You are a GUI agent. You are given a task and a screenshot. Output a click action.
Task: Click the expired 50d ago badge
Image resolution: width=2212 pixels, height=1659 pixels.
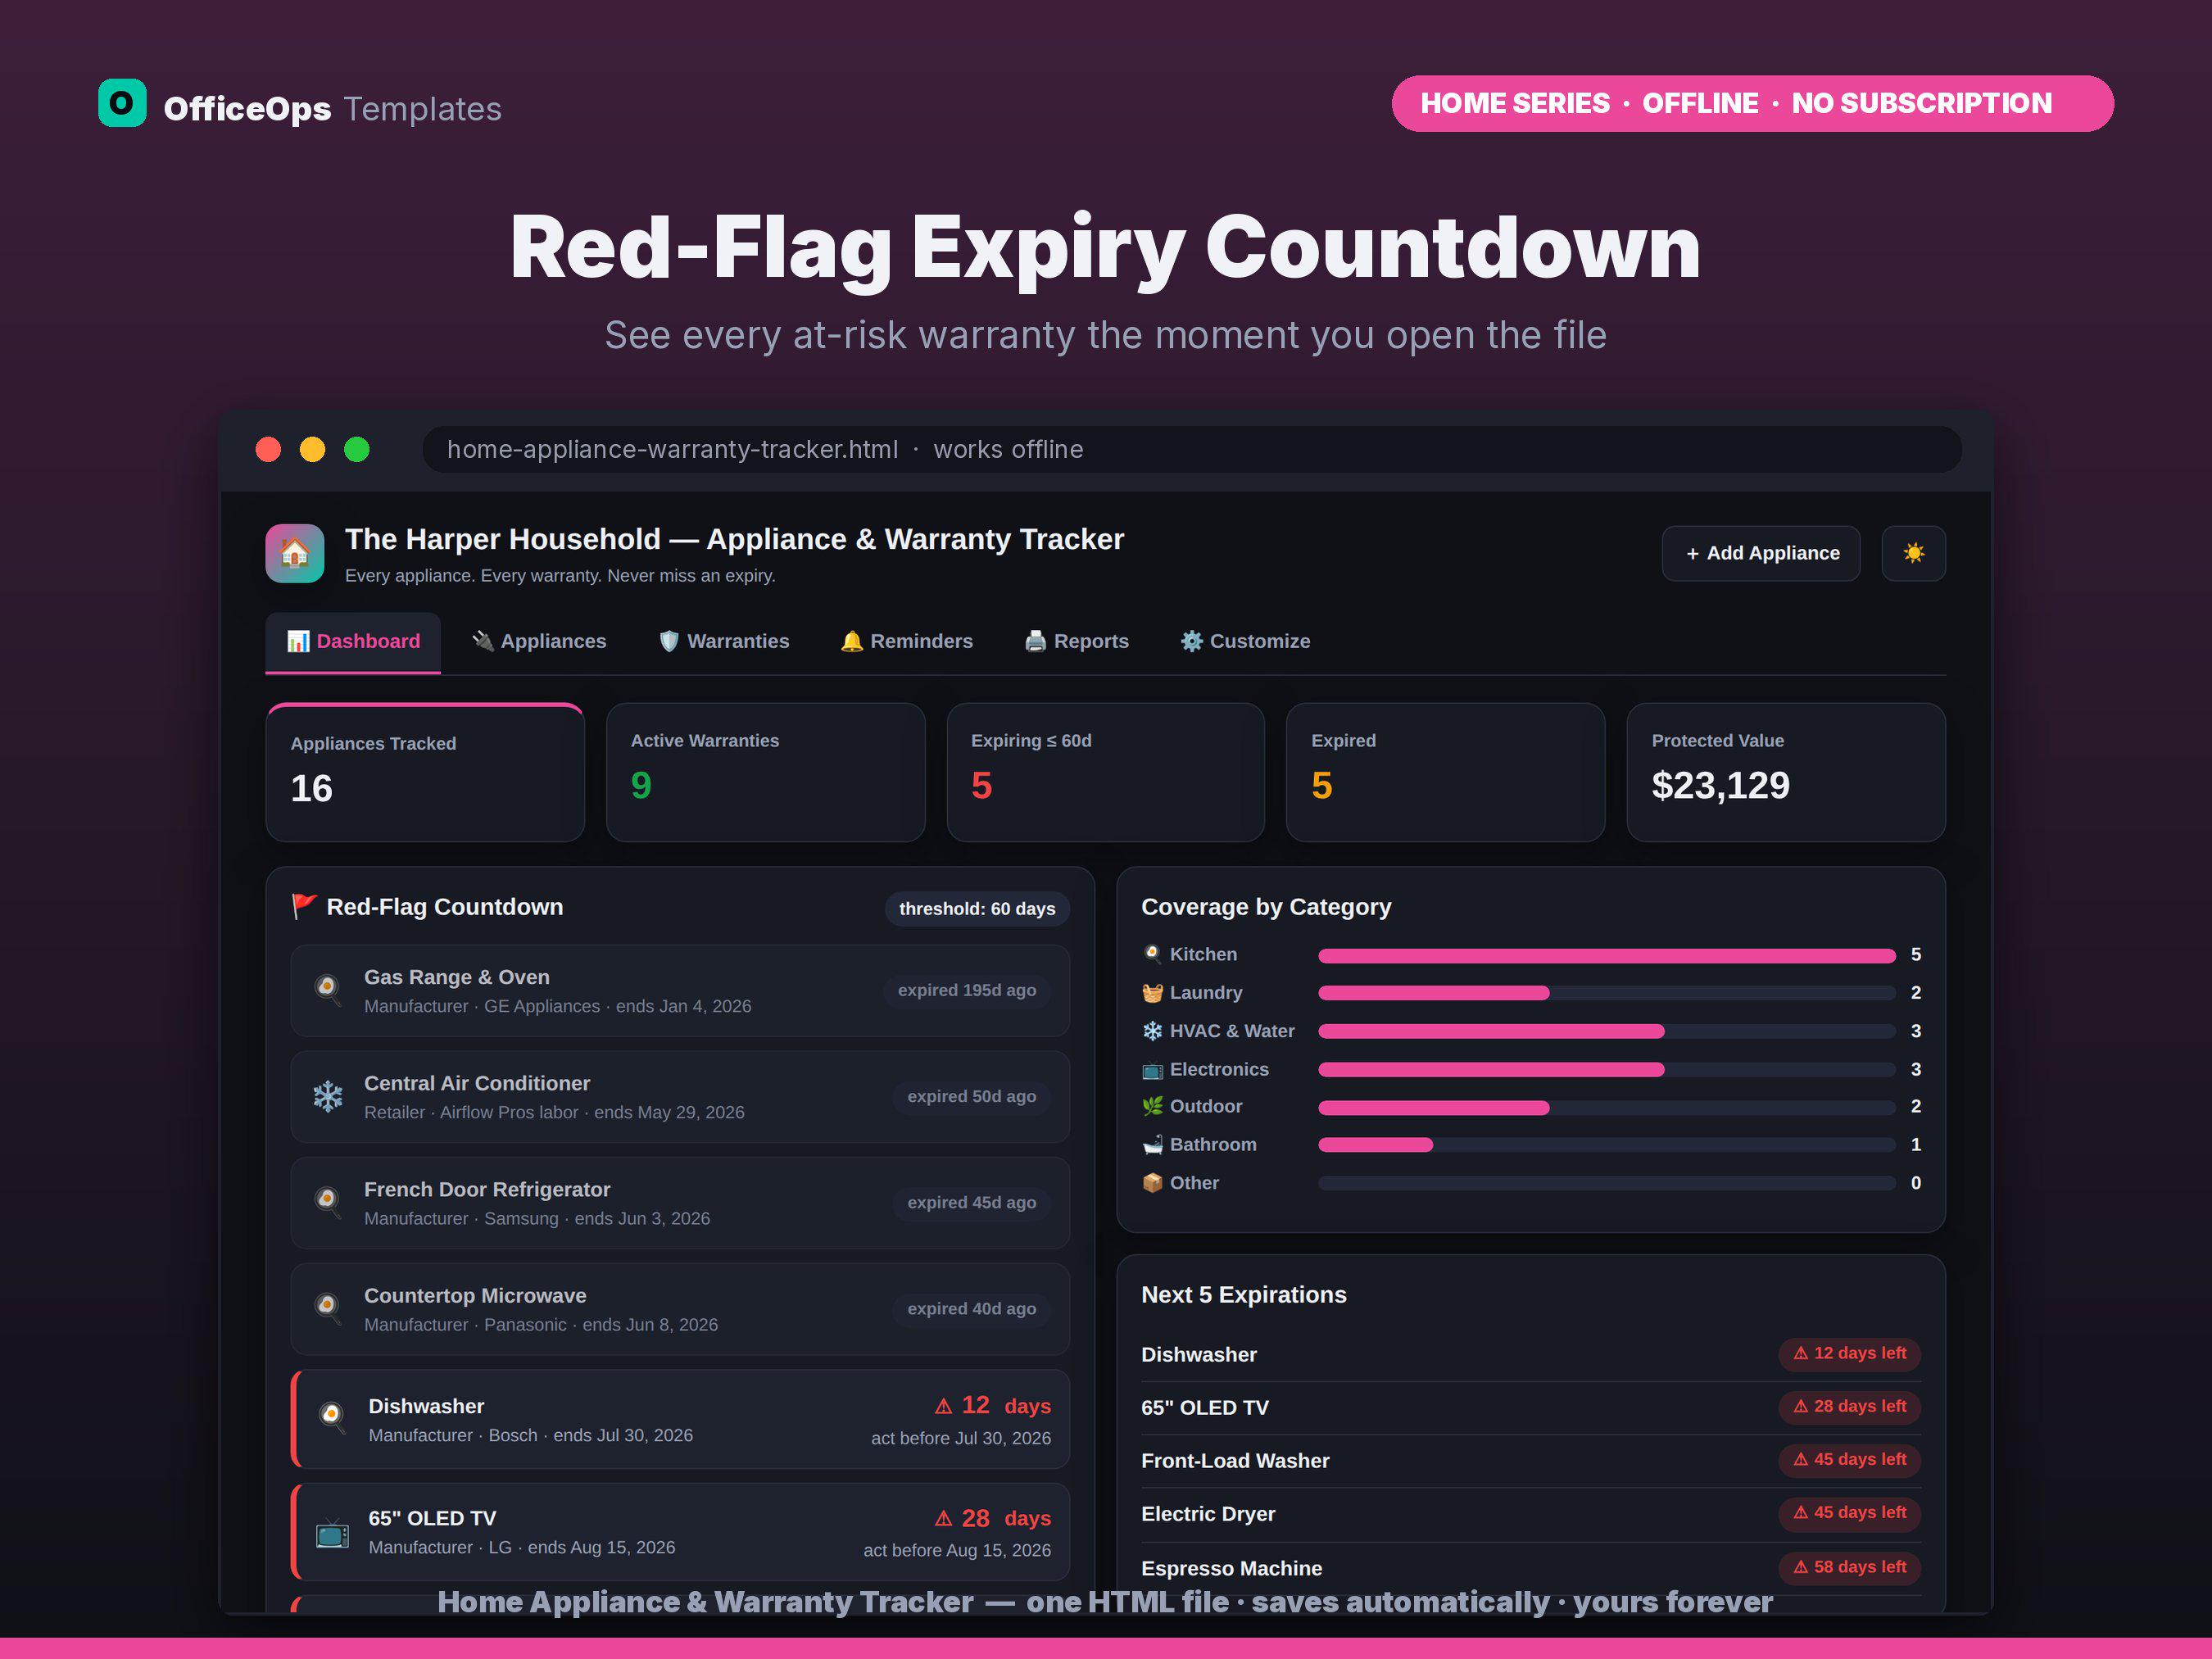point(971,1096)
